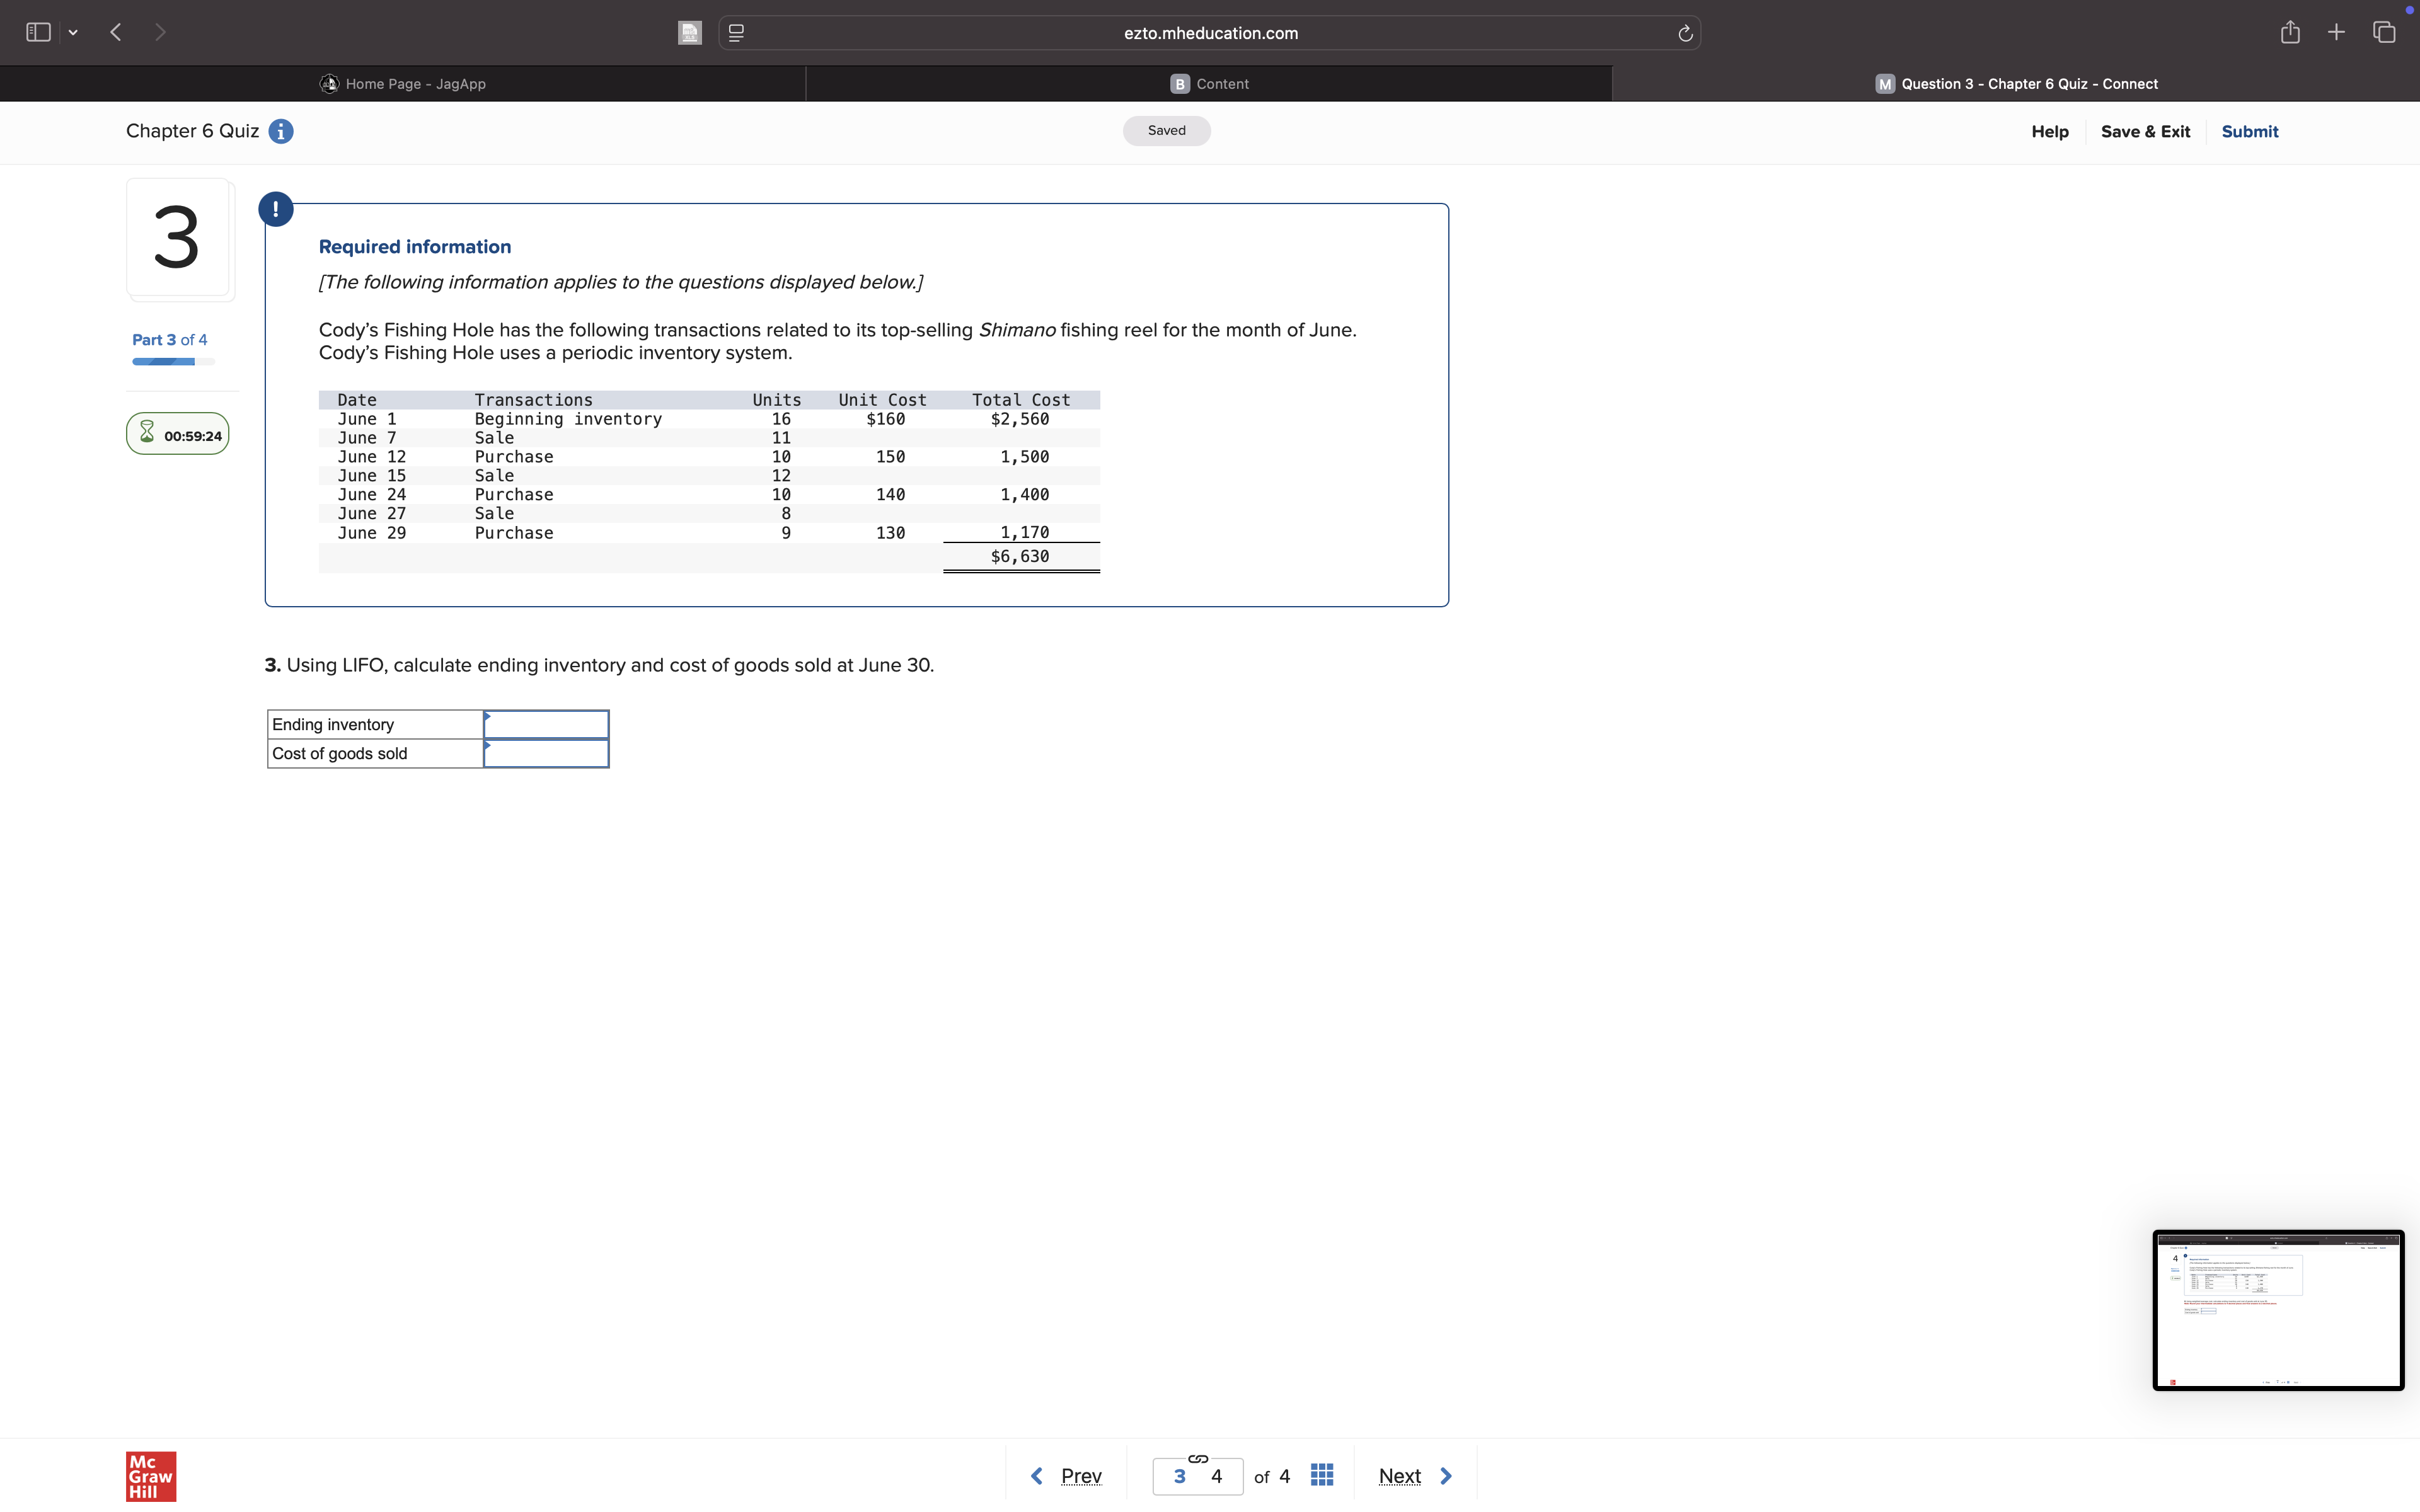2420x1512 pixels.
Task: Click the Submit link
Action: point(2249,132)
